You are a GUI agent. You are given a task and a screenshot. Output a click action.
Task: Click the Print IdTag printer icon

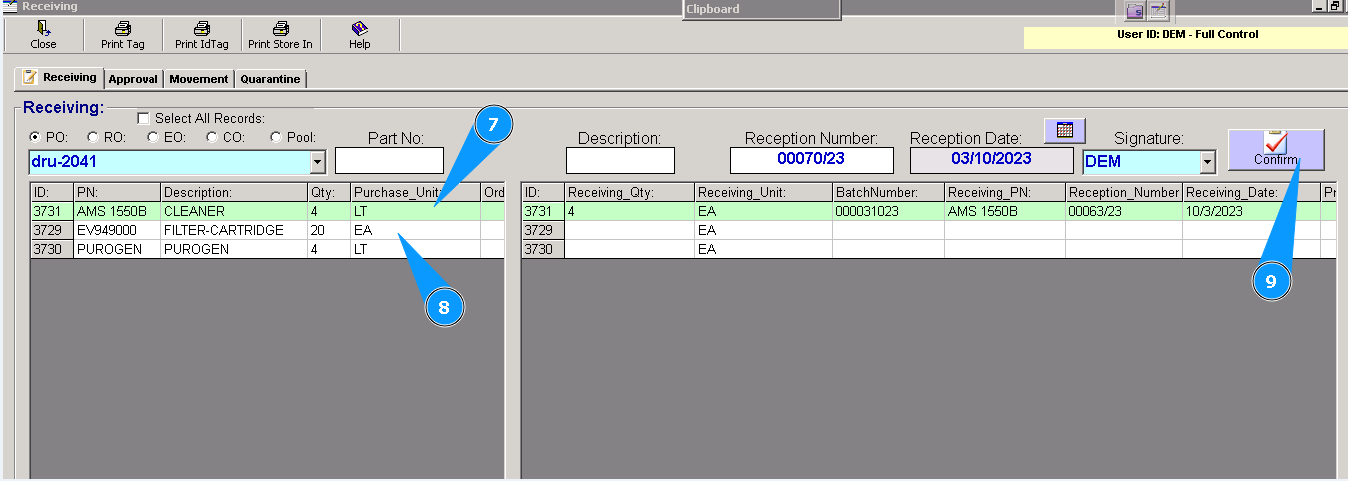click(x=201, y=28)
